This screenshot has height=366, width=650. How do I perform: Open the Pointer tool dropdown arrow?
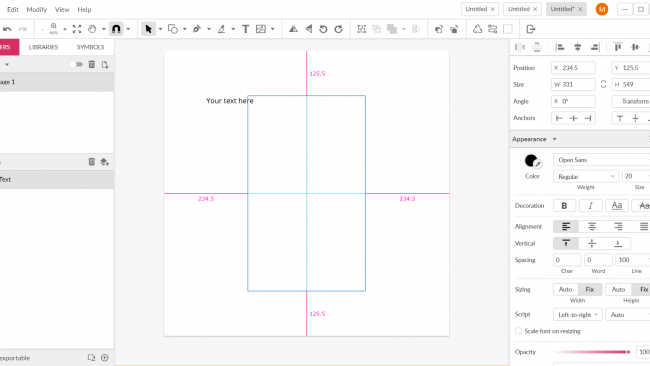pyautogui.click(x=160, y=29)
